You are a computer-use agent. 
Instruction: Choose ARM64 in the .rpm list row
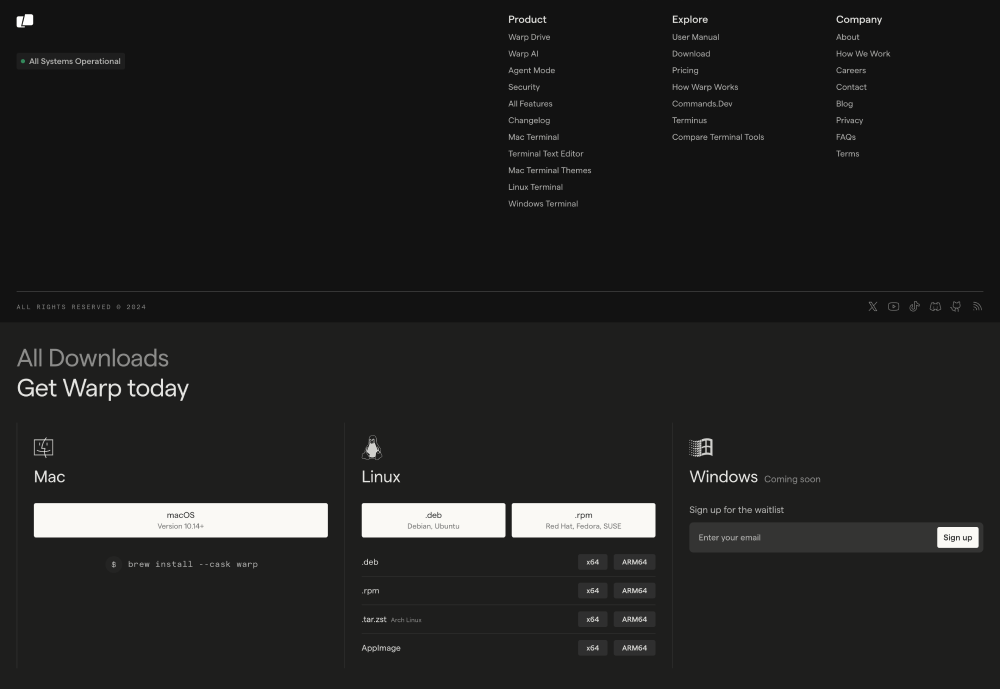coord(634,591)
